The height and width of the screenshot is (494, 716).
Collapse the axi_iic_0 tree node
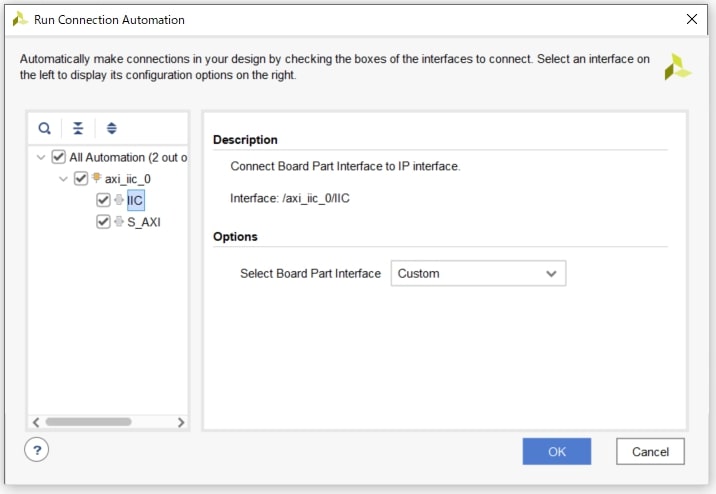click(x=64, y=179)
